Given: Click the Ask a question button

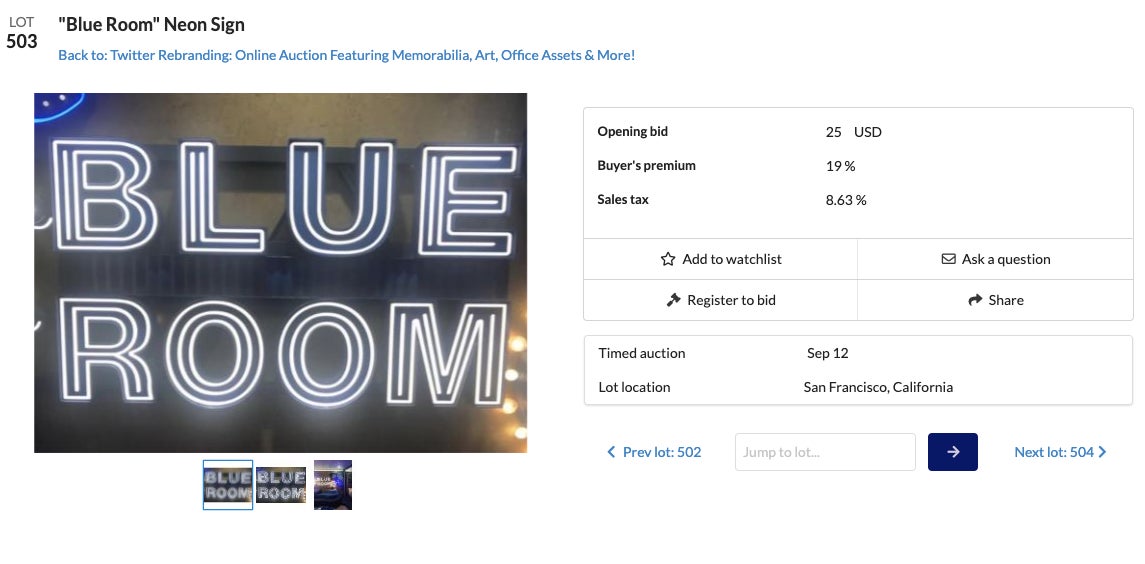Looking at the screenshot, I should pyautogui.click(x=995, y=259).
